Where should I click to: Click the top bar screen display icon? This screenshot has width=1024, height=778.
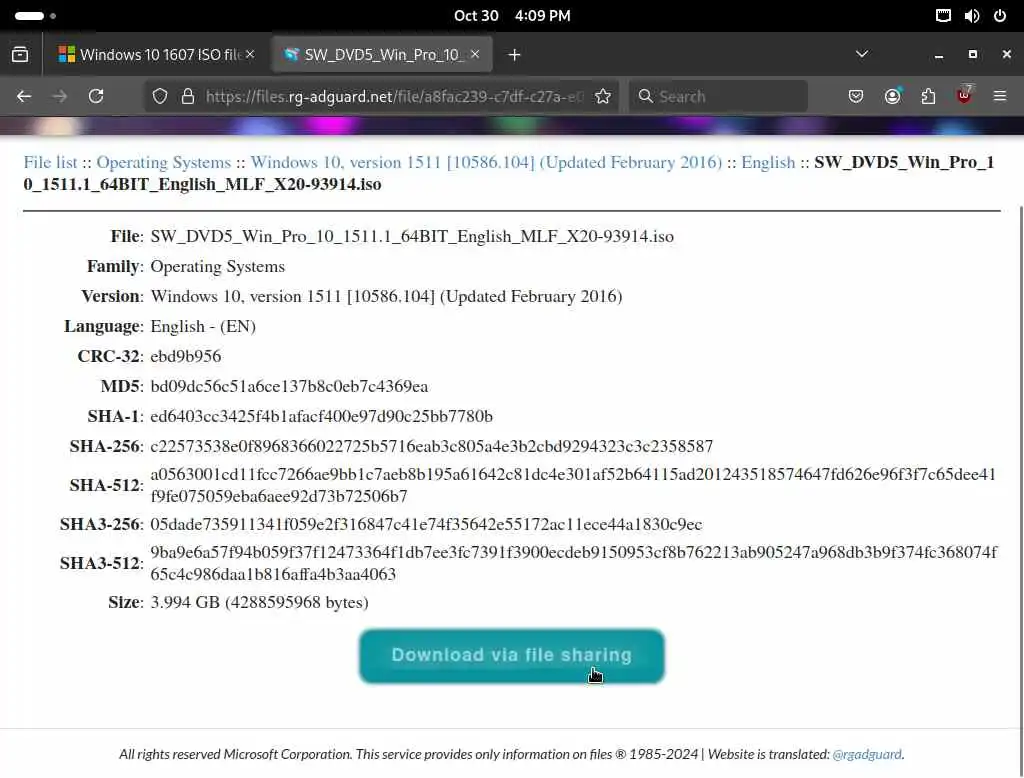pyautogui.click(x=943, y=16)
